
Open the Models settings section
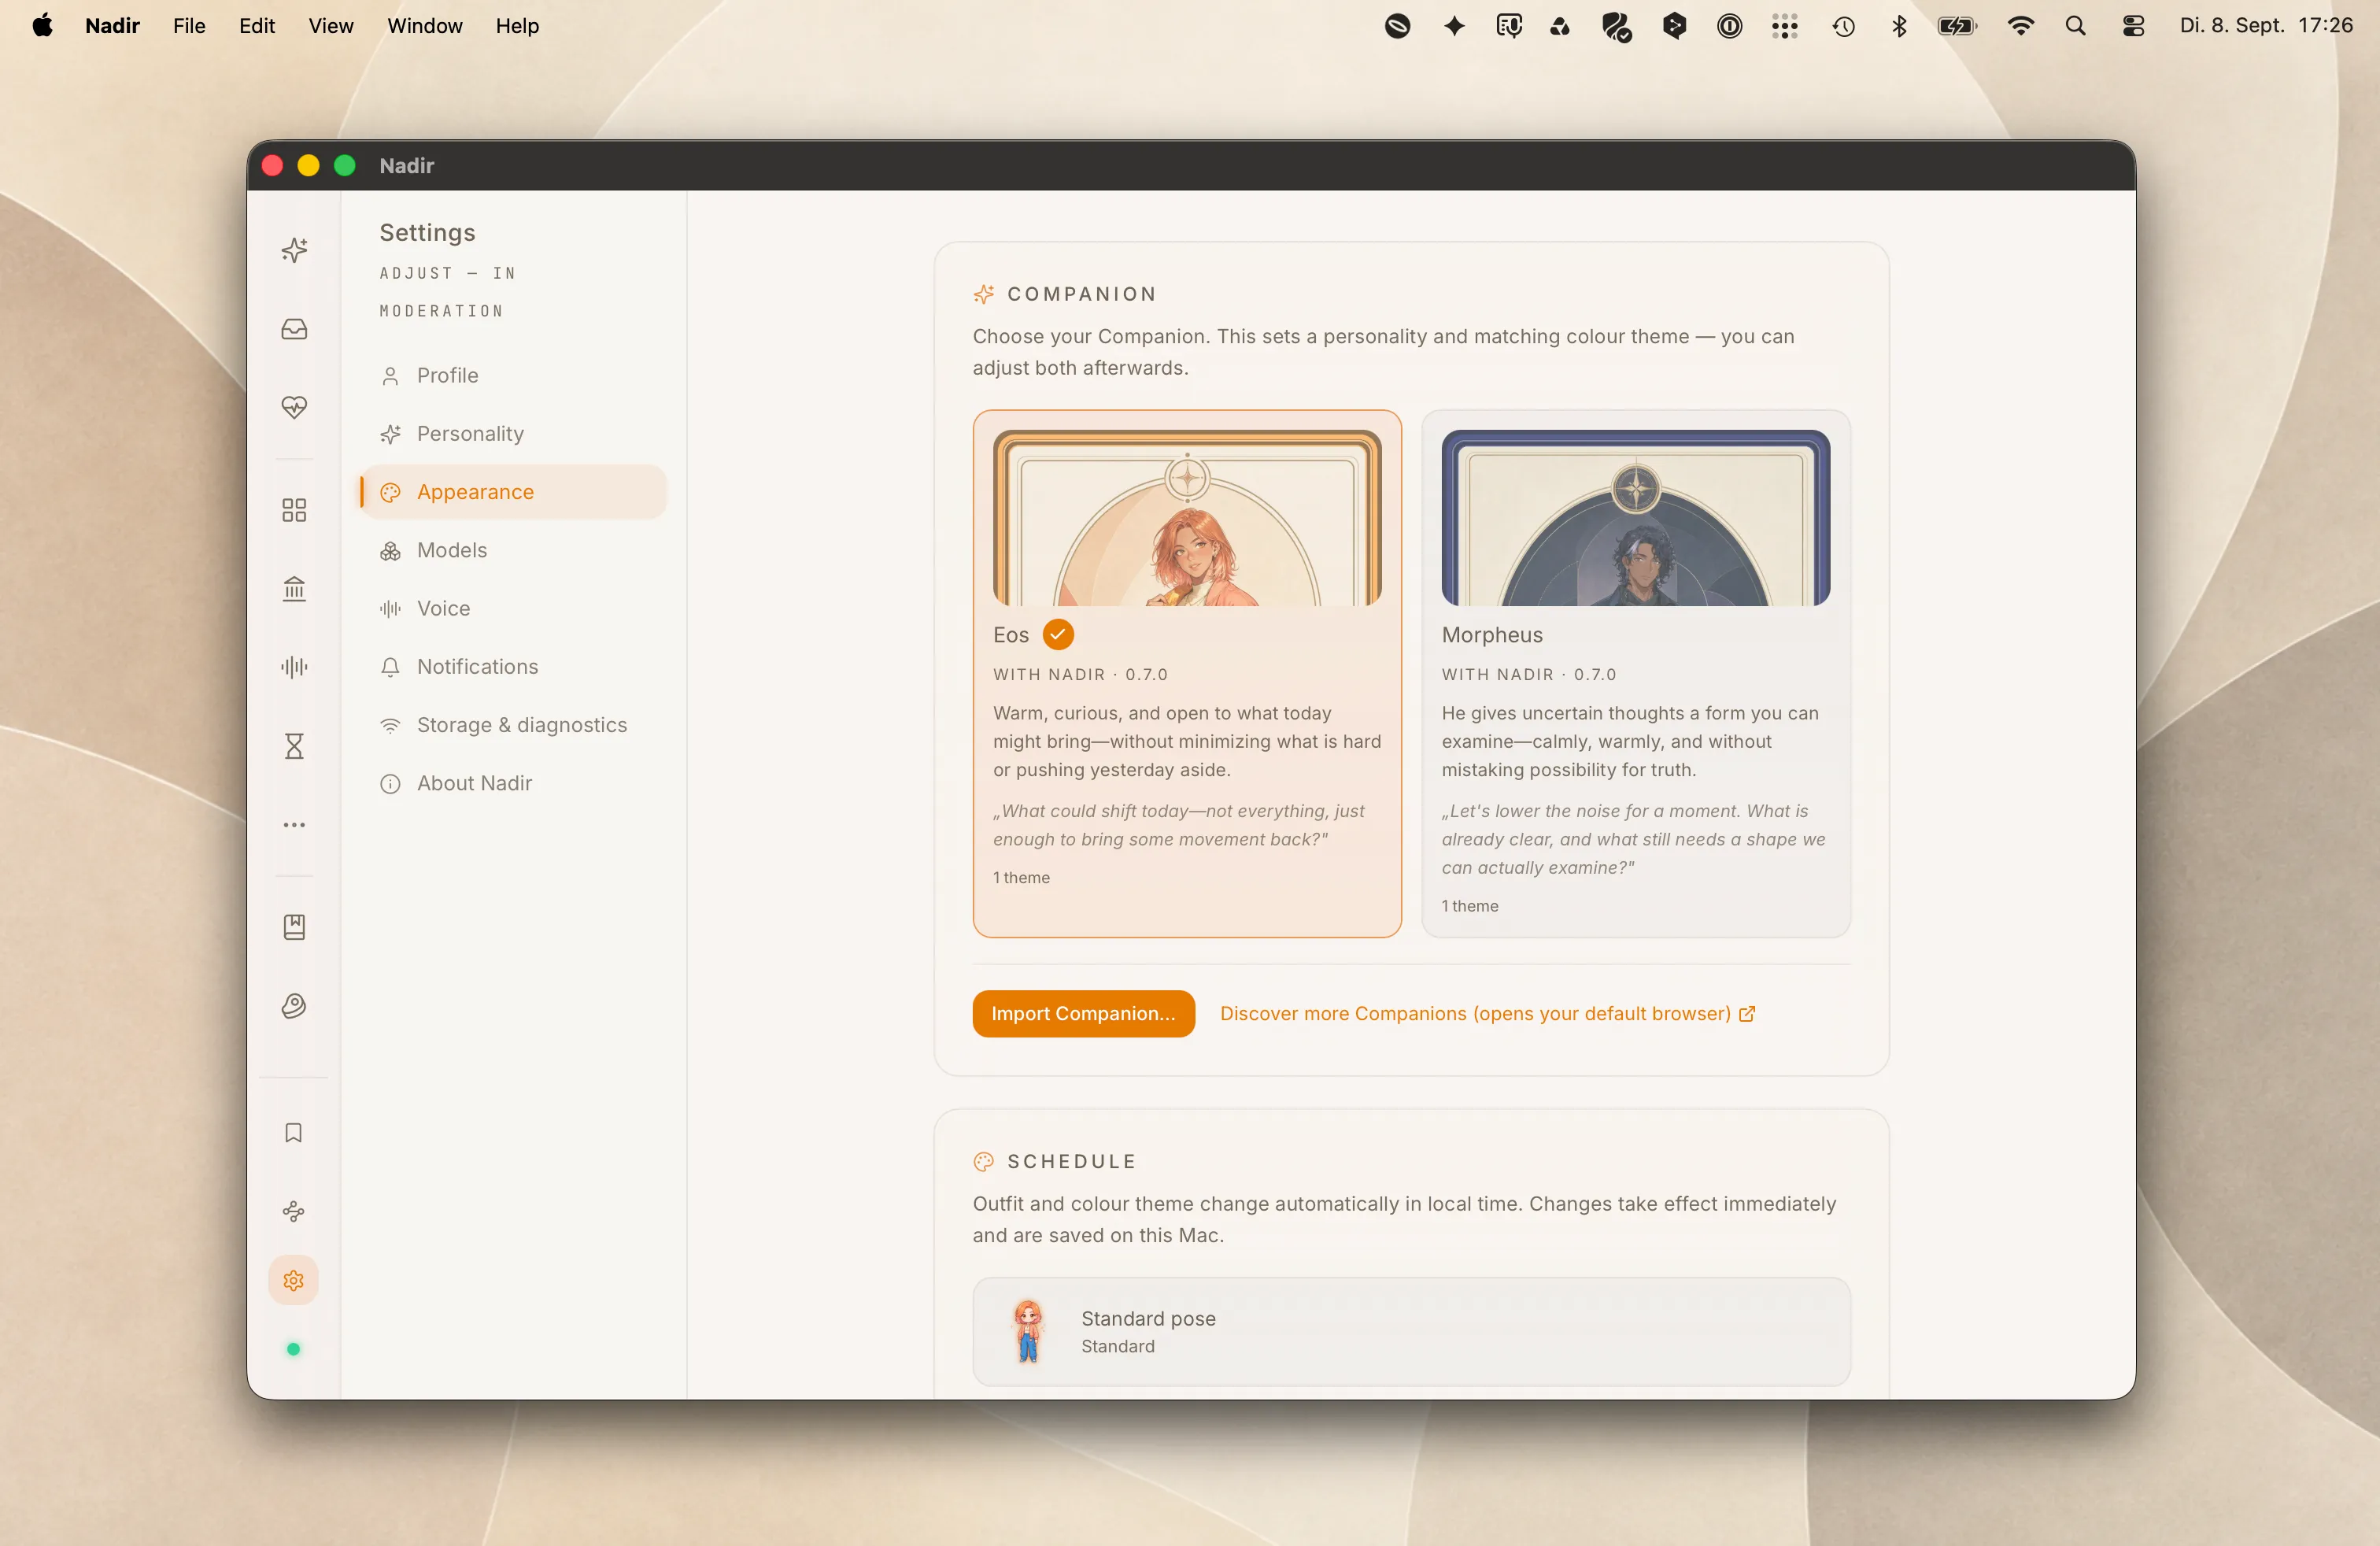click(513, 550)
